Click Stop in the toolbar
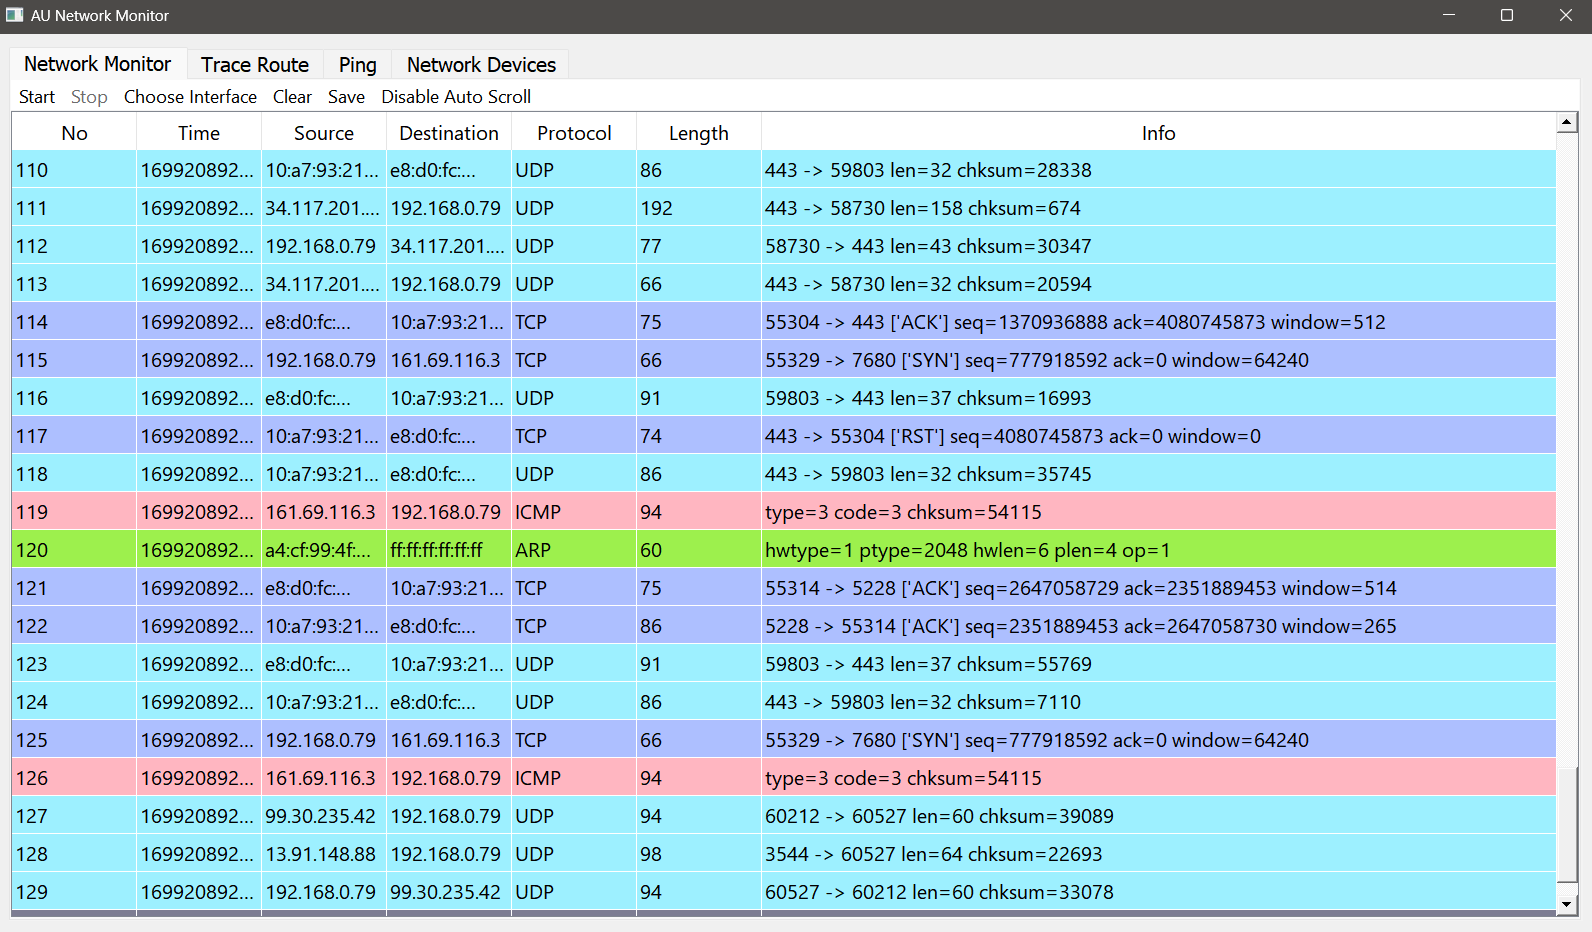This screenshot has width=1592, height=932. pos(89,97)
